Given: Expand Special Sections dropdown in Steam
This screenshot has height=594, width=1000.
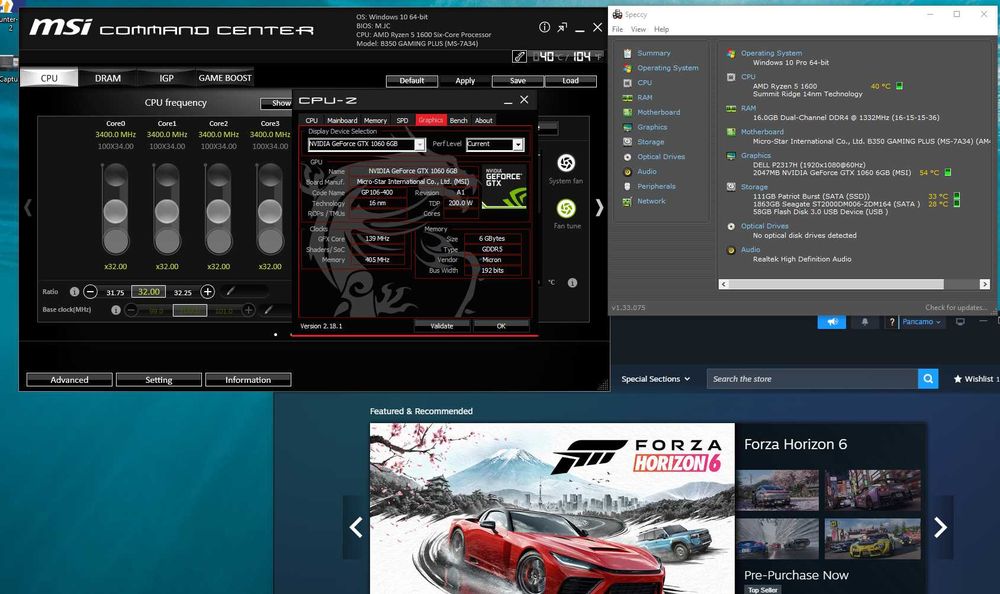Looking at the screenshot, I should pyautogui.click(x=656, y=379).
